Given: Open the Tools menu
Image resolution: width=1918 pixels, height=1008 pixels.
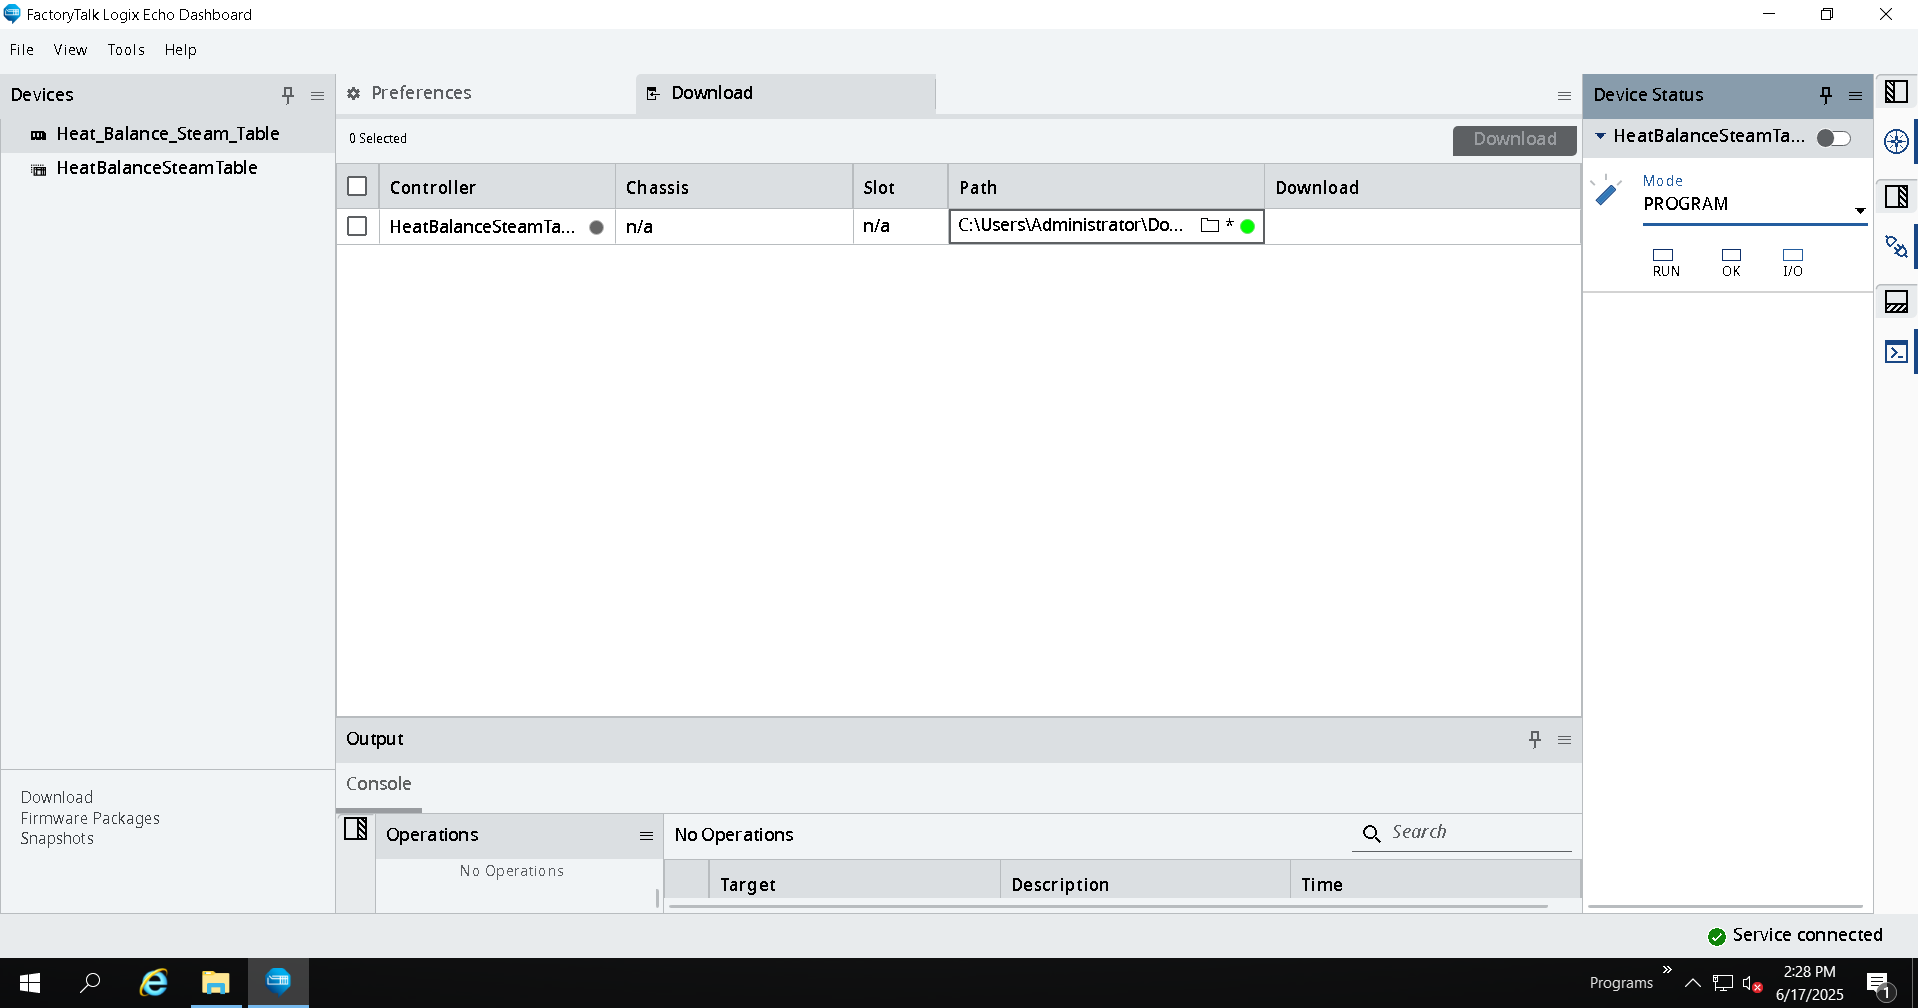Looking at the screenshot, I should click(125, 49).
